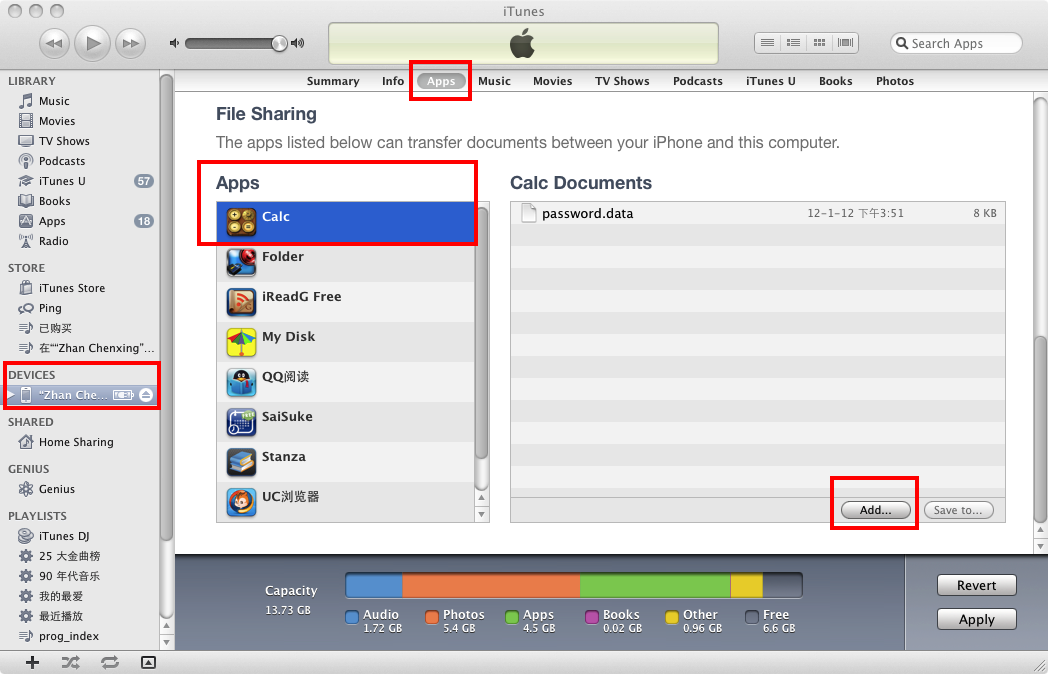The width and height of the screenshot is (1048, 674).
Task: Click the Apply button
Action: [x=976, y=619]
